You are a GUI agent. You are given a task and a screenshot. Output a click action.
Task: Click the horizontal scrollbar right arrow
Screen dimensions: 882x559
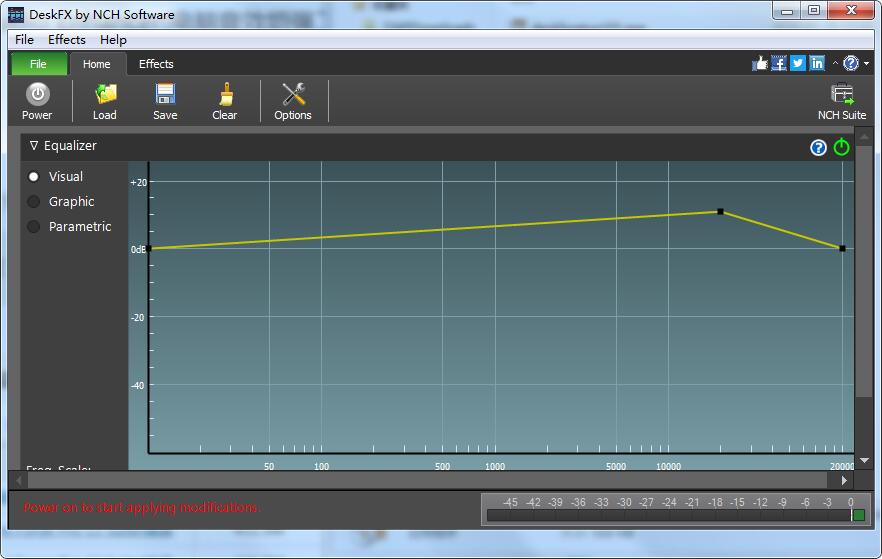tap(844, 480)
